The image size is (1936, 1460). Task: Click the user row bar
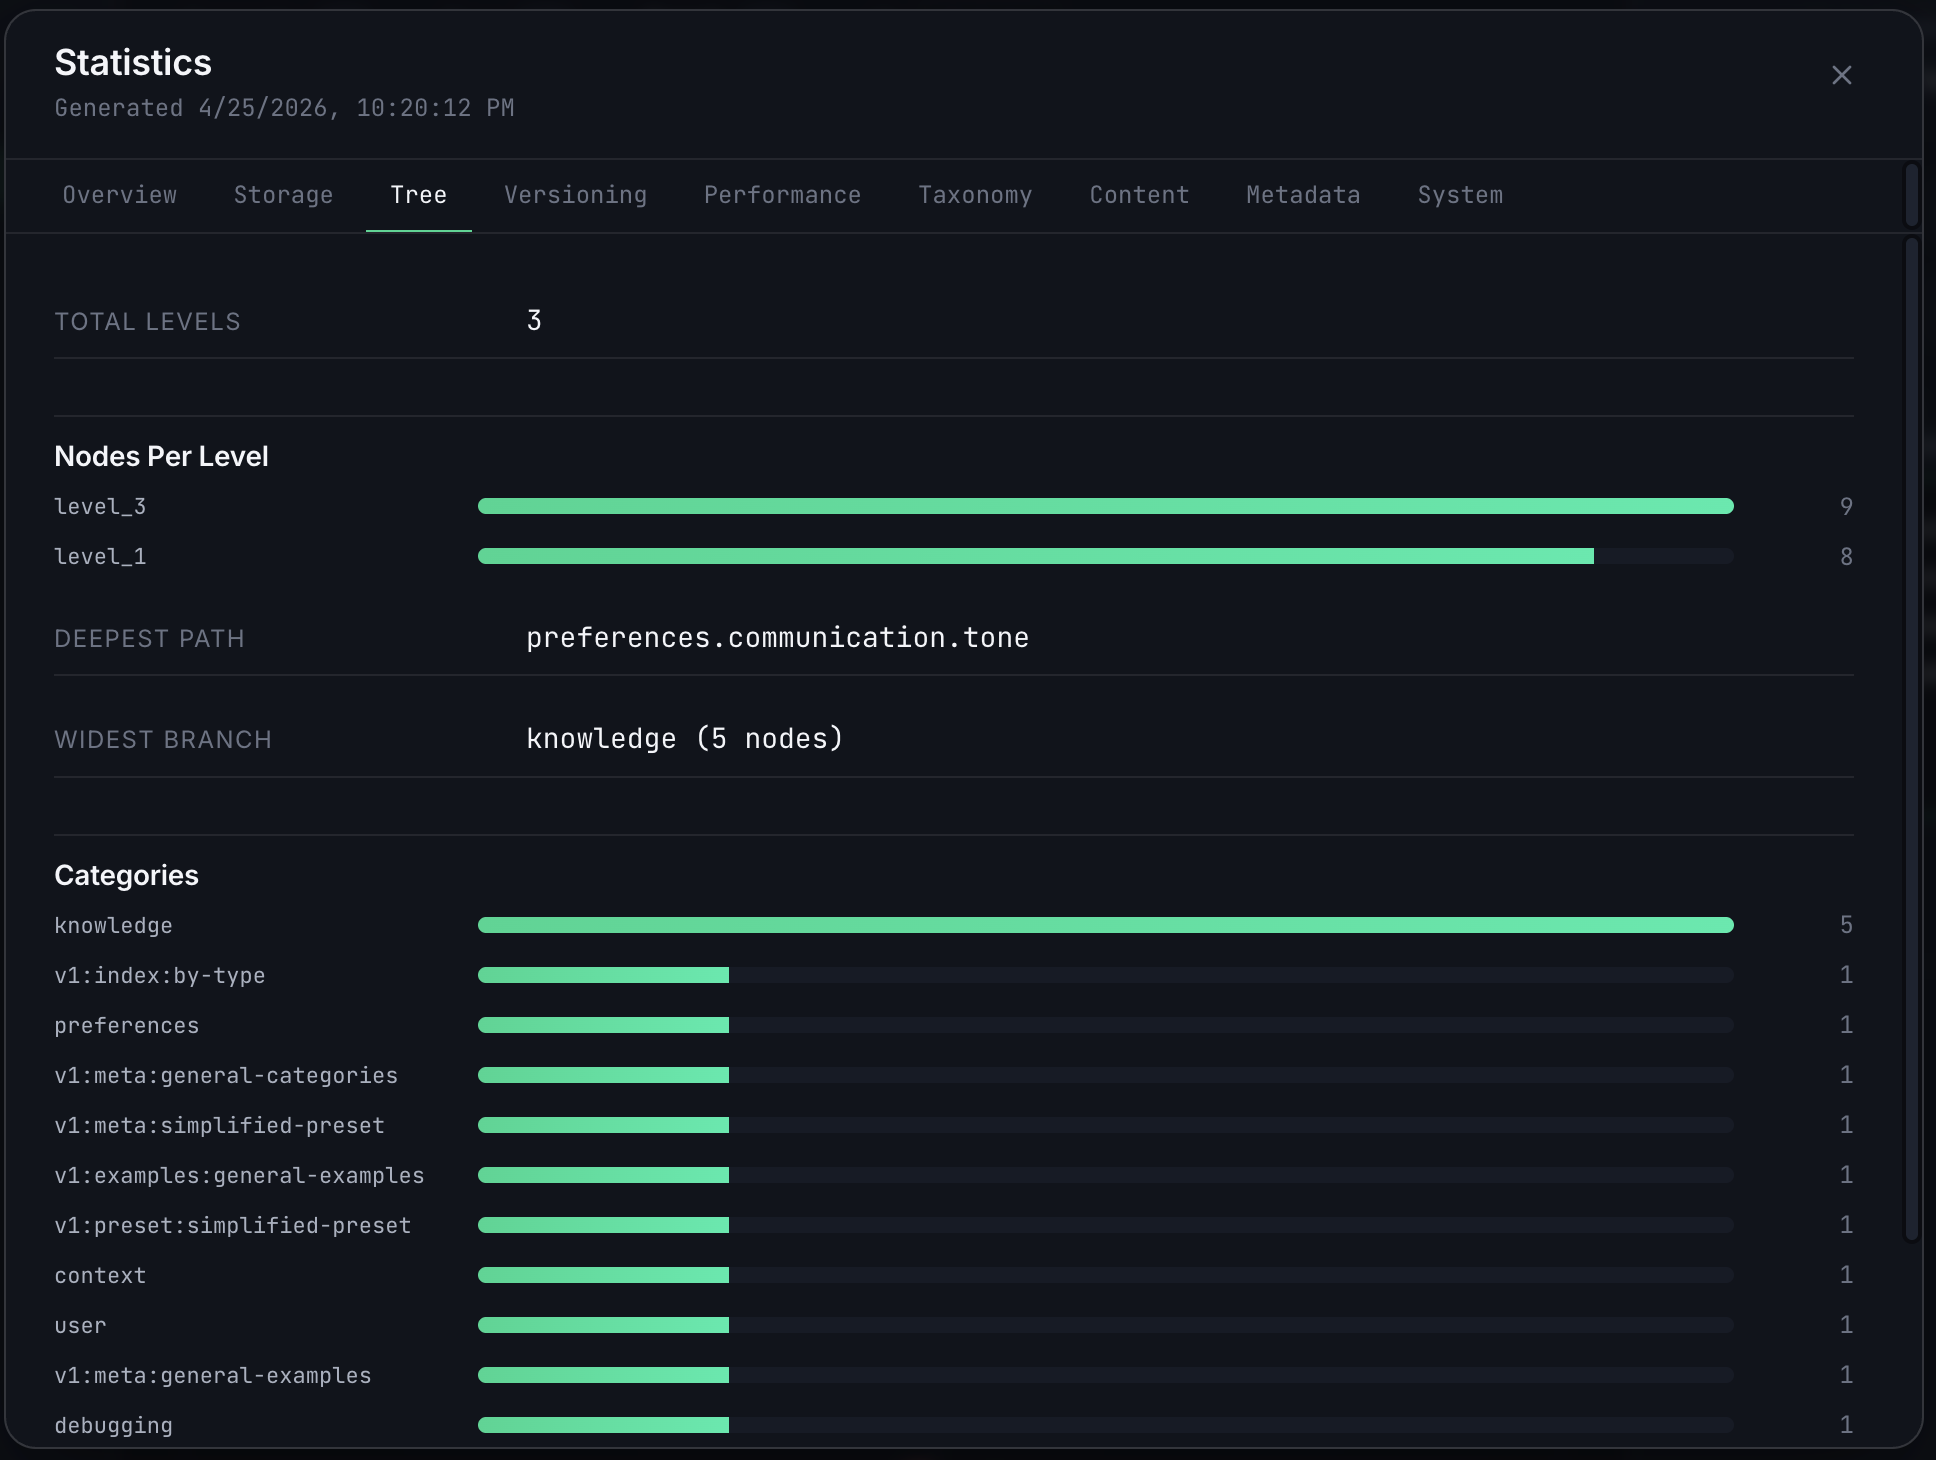(1106, 1325)
